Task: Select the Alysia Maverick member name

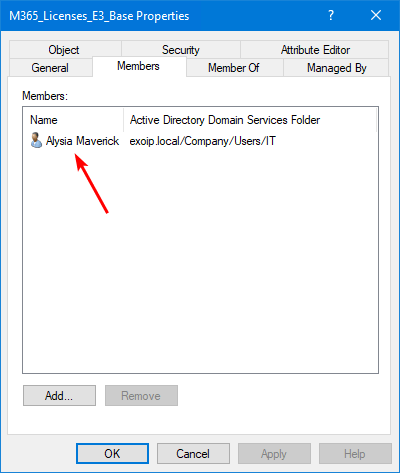Action: pyautogui.click(x=82, y=141)
